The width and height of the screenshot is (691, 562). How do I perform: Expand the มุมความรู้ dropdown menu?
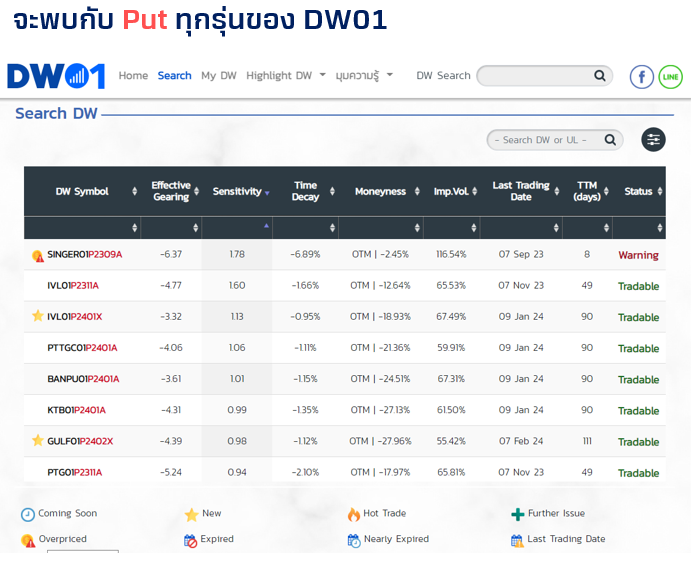(x=364, y=75)
